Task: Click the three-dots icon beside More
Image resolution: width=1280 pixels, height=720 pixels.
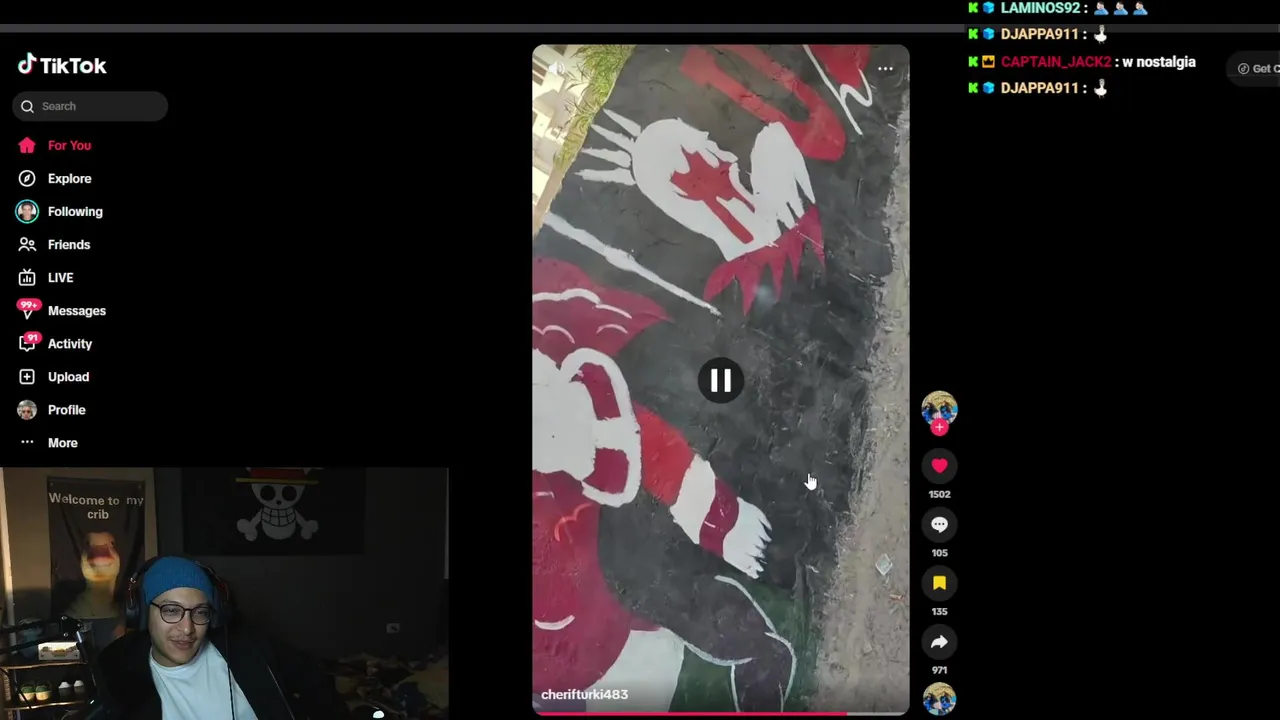Action: coord(27,442)
